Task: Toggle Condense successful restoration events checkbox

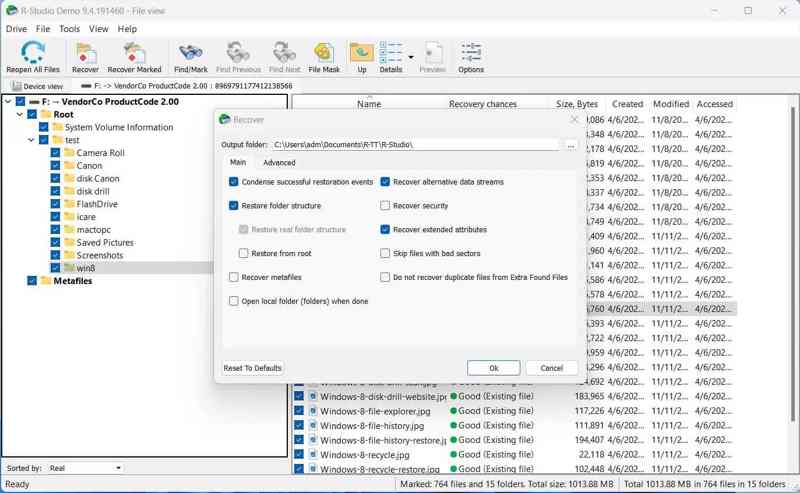Action: 234,182
